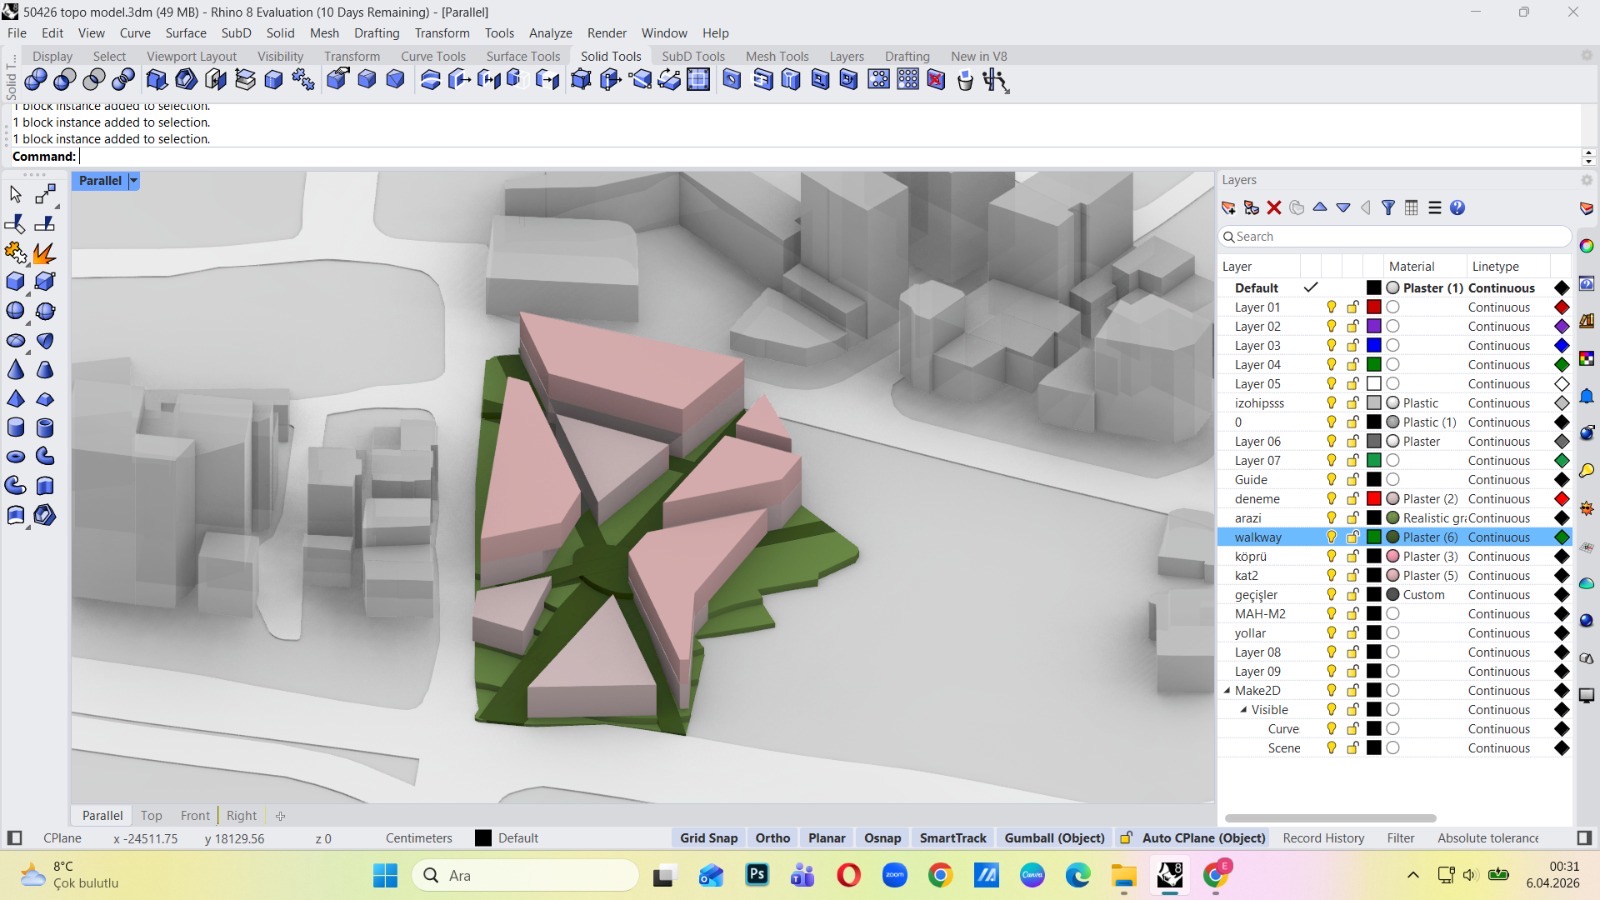Viewport: 1600px width, 900px height.
Task: Click the Boolean Union tool icon
Action: click(x=36, y=80)
